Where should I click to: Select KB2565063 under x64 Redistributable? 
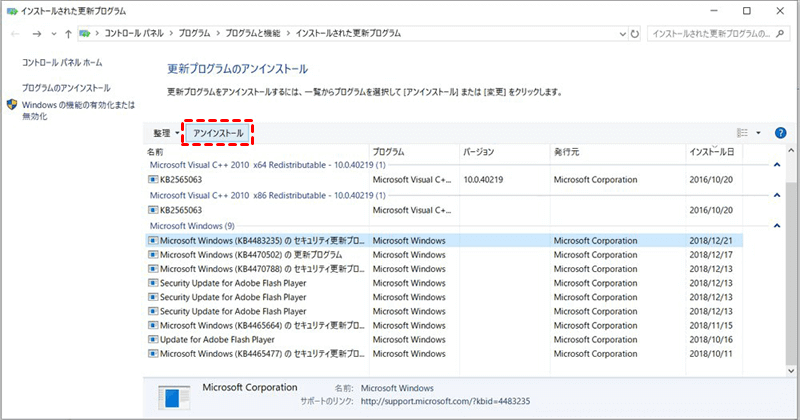tap(444, 180)
